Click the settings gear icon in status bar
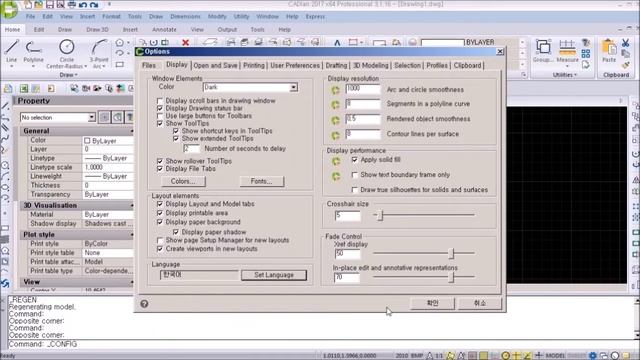 click(593, 356)
